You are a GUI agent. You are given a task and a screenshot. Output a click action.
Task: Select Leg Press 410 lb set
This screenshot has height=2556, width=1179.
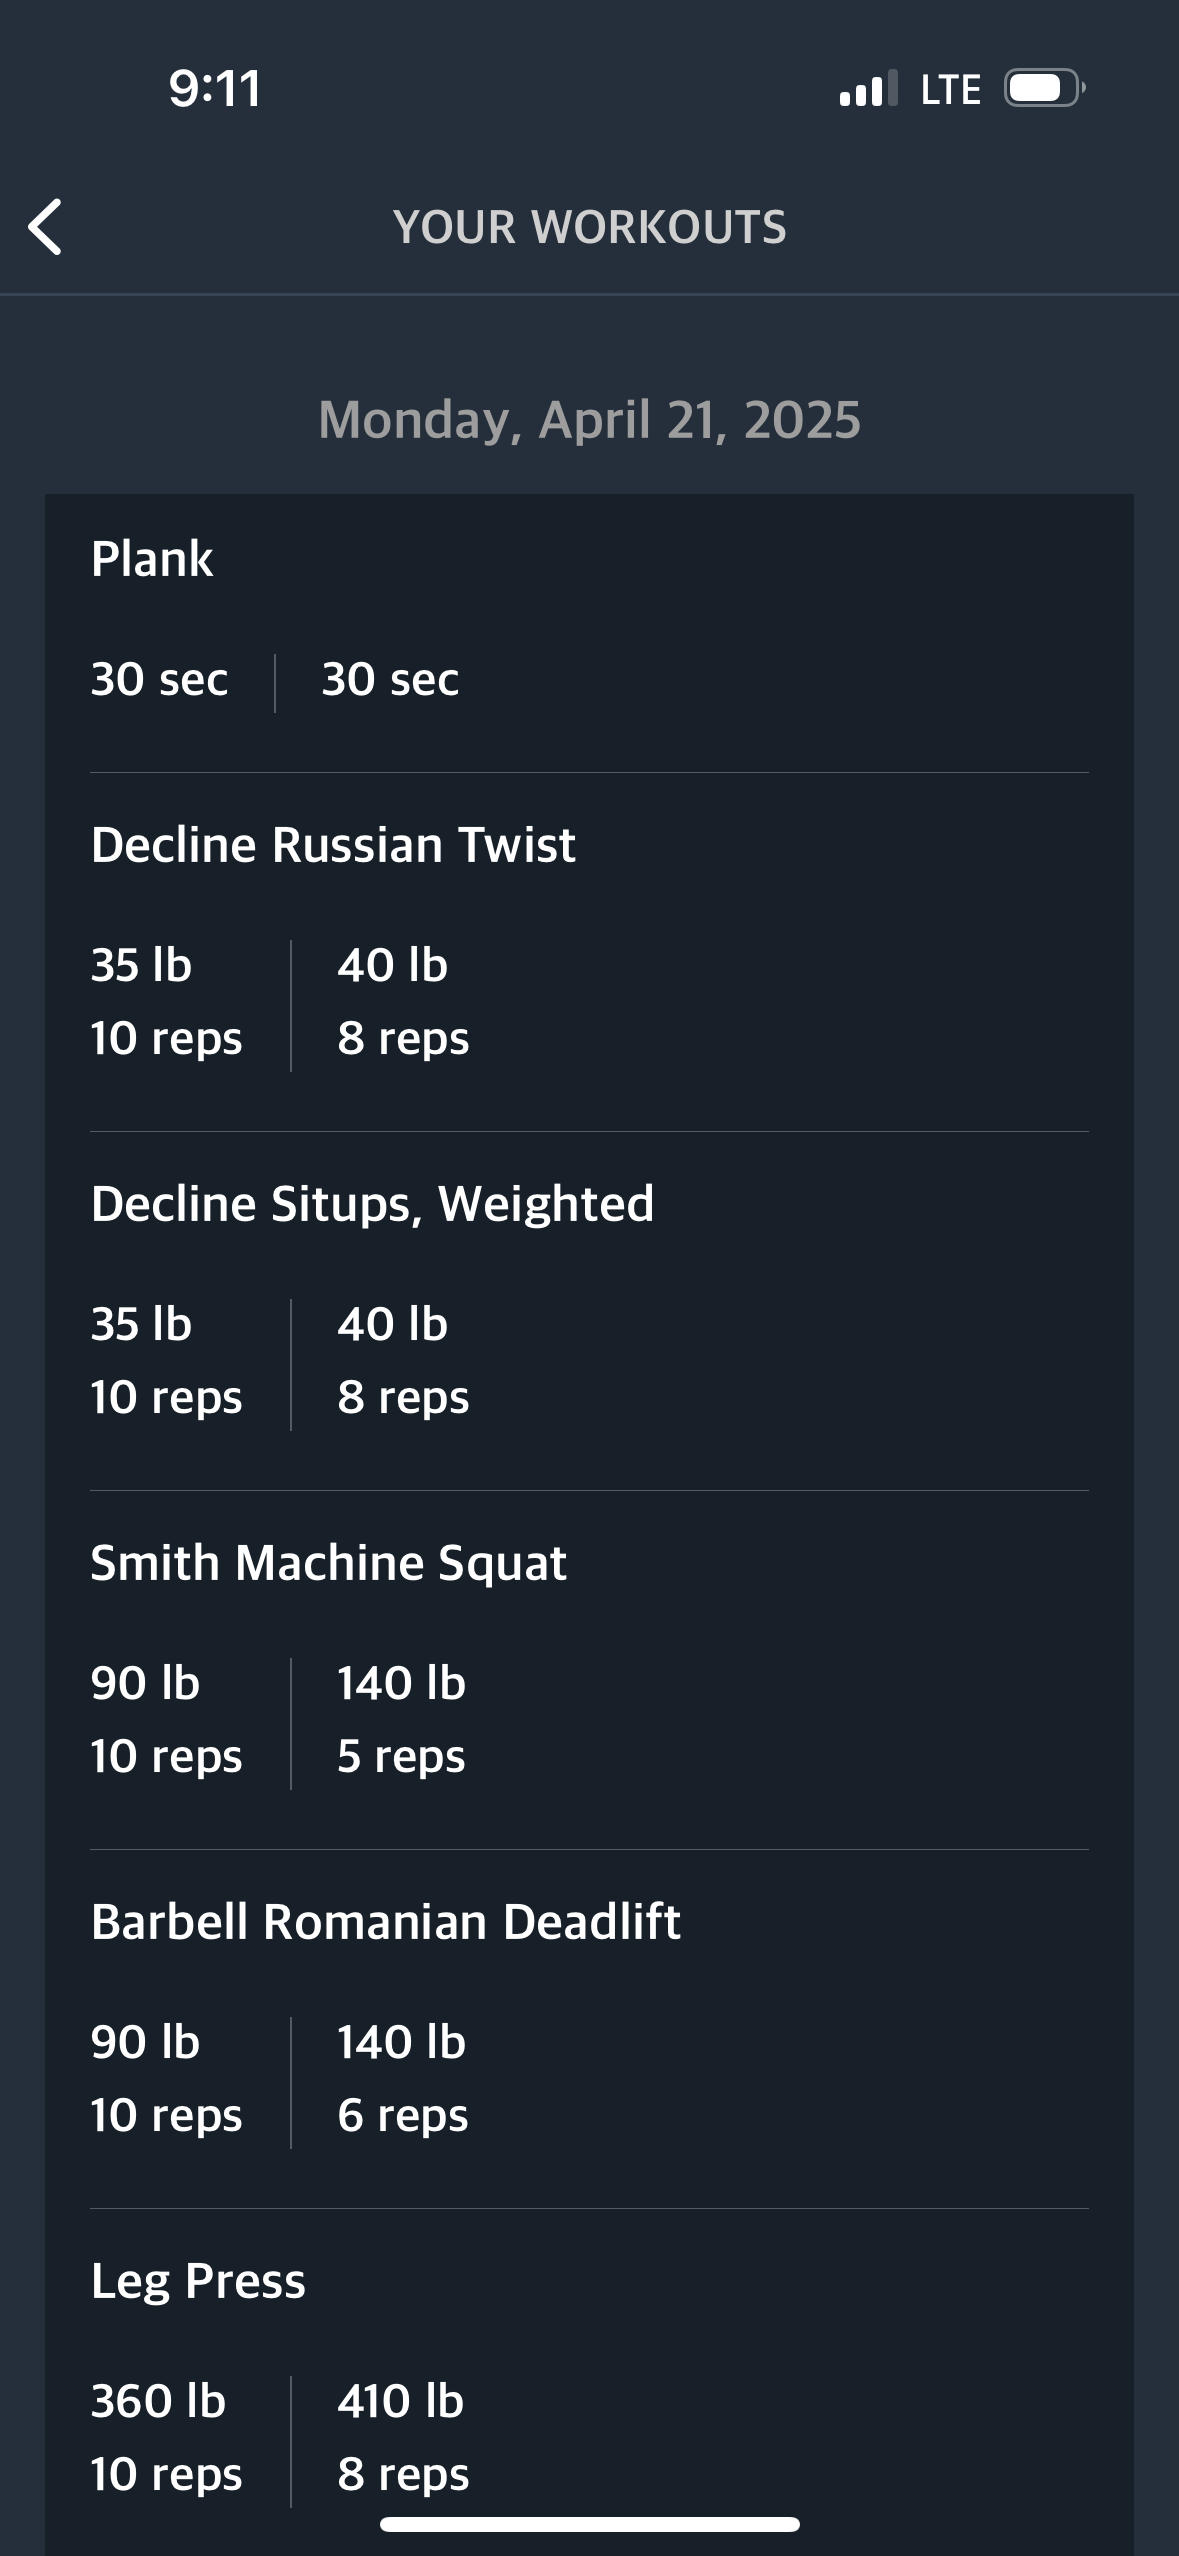coord(403,2437)
